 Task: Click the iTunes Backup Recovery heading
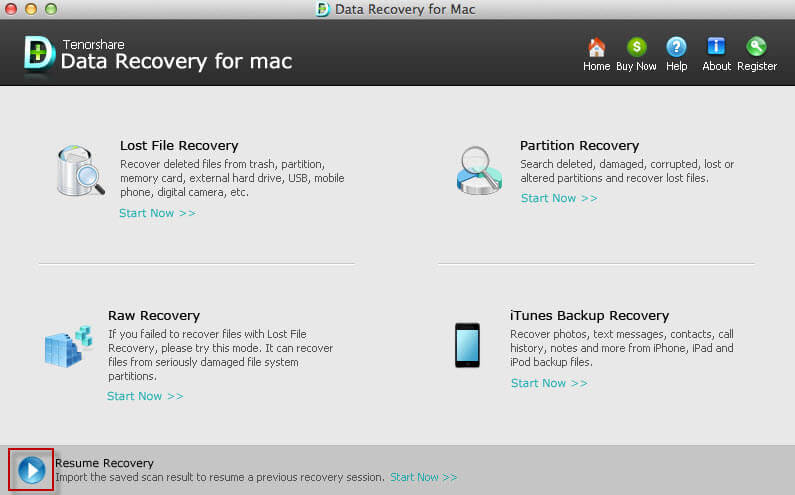589,315
